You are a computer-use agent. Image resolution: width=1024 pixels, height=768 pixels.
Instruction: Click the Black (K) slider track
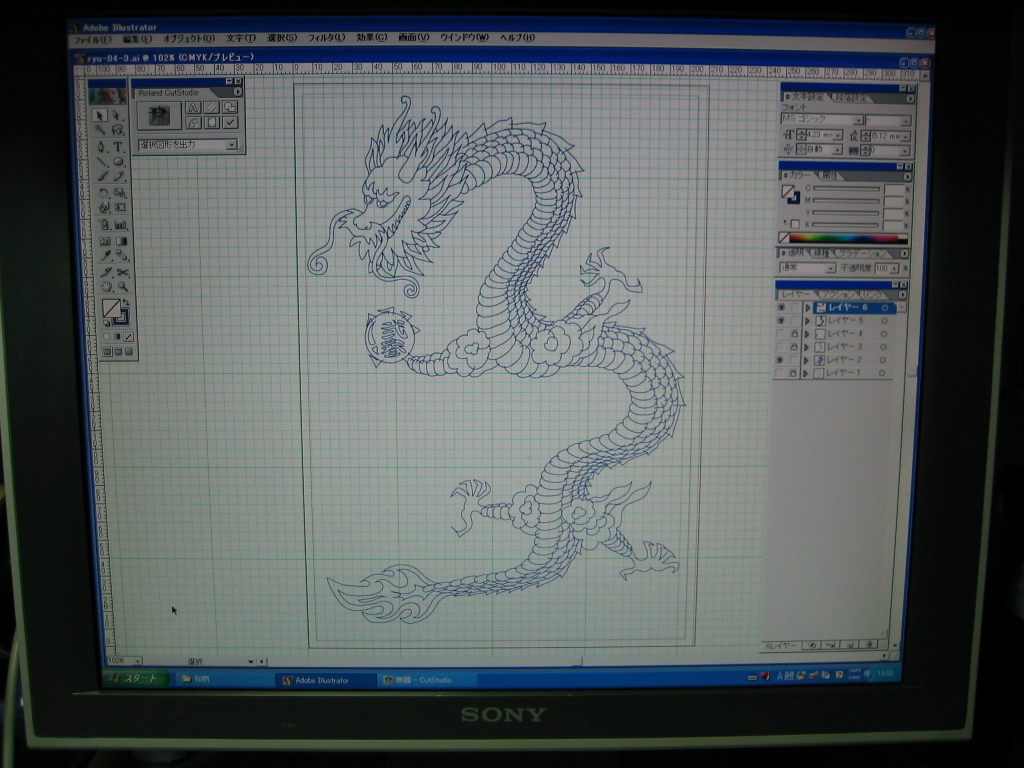tap(845, 225)
